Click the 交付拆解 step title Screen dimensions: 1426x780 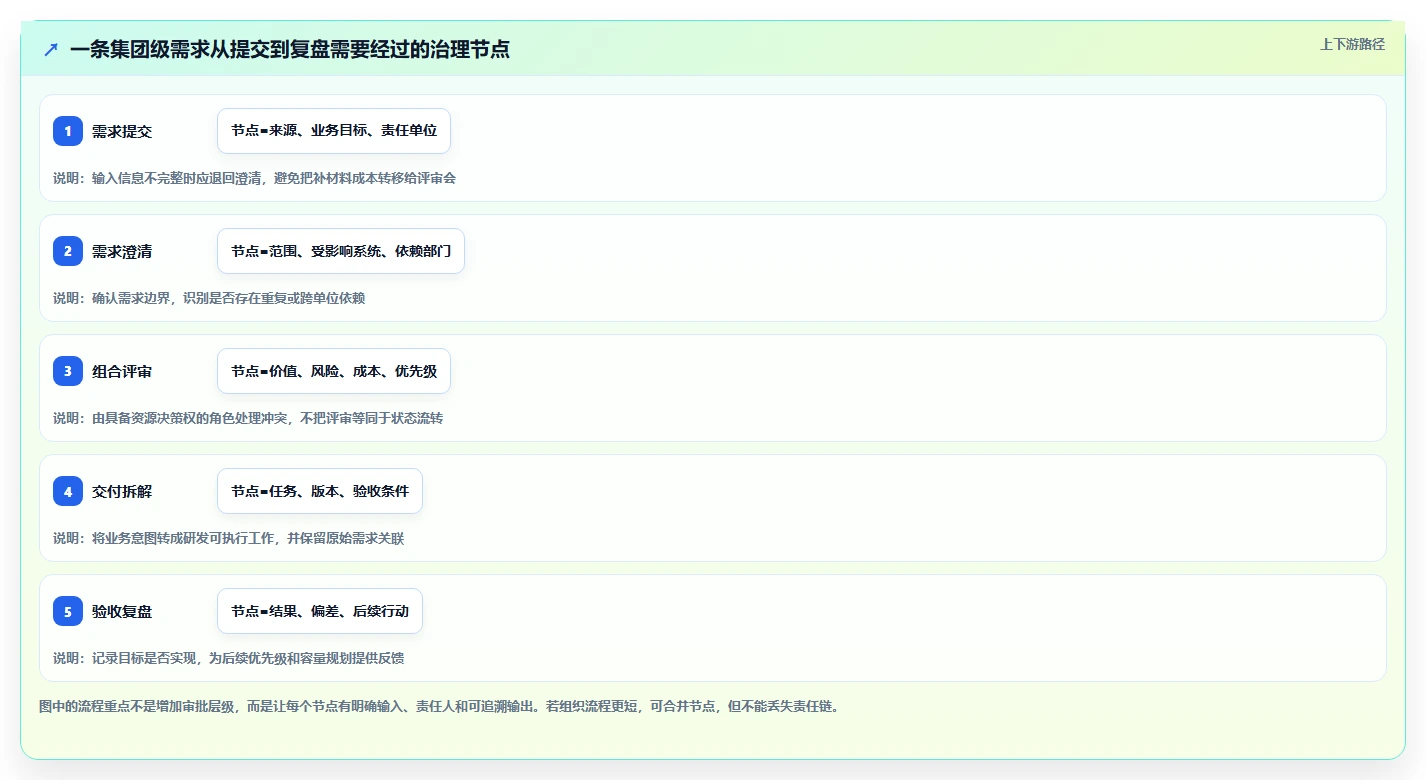122,491
